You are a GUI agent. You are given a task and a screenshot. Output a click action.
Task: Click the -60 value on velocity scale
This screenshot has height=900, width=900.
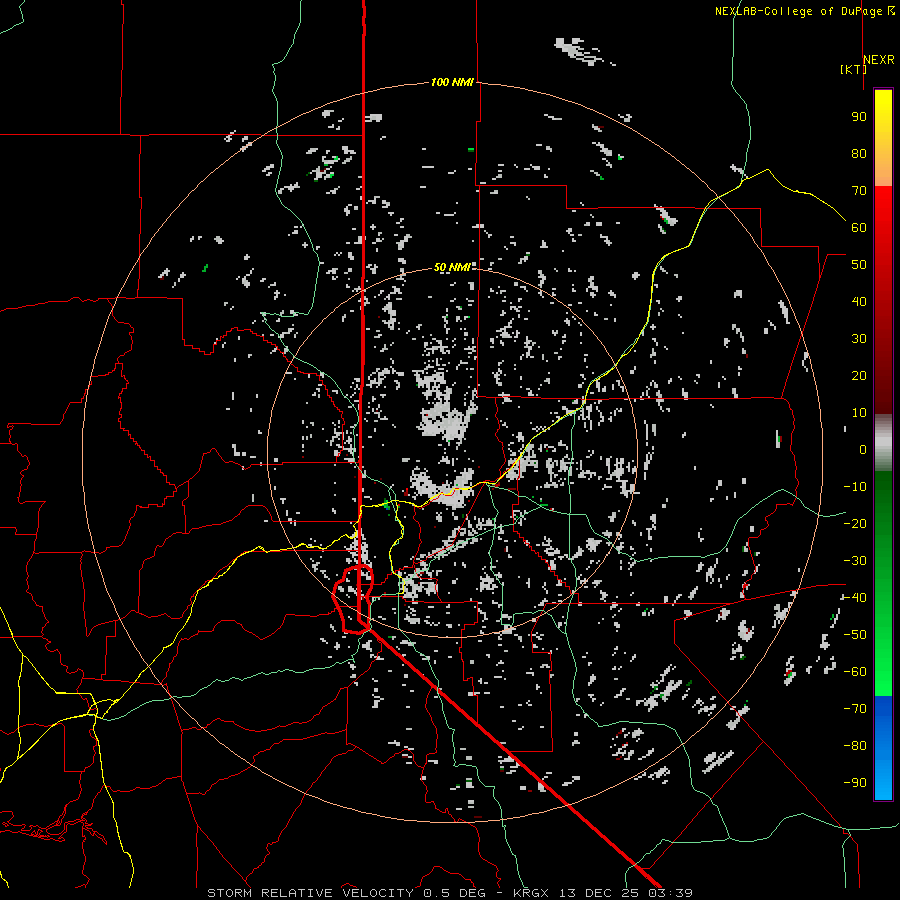click(x=855, y=672)
